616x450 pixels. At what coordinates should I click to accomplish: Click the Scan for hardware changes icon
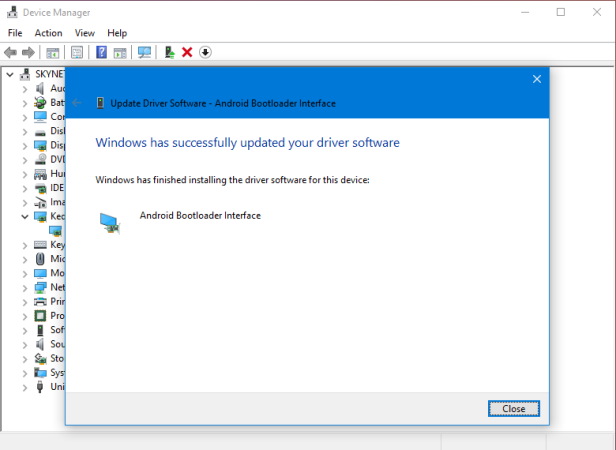[144, 52]
